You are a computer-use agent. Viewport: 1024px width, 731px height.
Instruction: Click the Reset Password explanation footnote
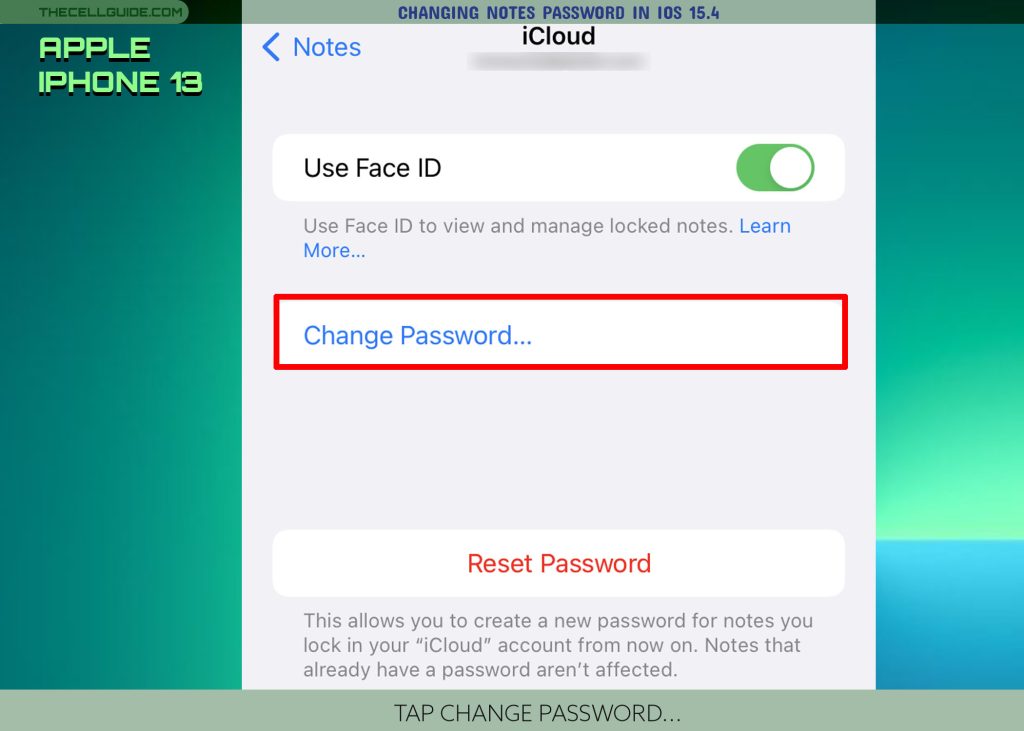(x=558, y=645)
